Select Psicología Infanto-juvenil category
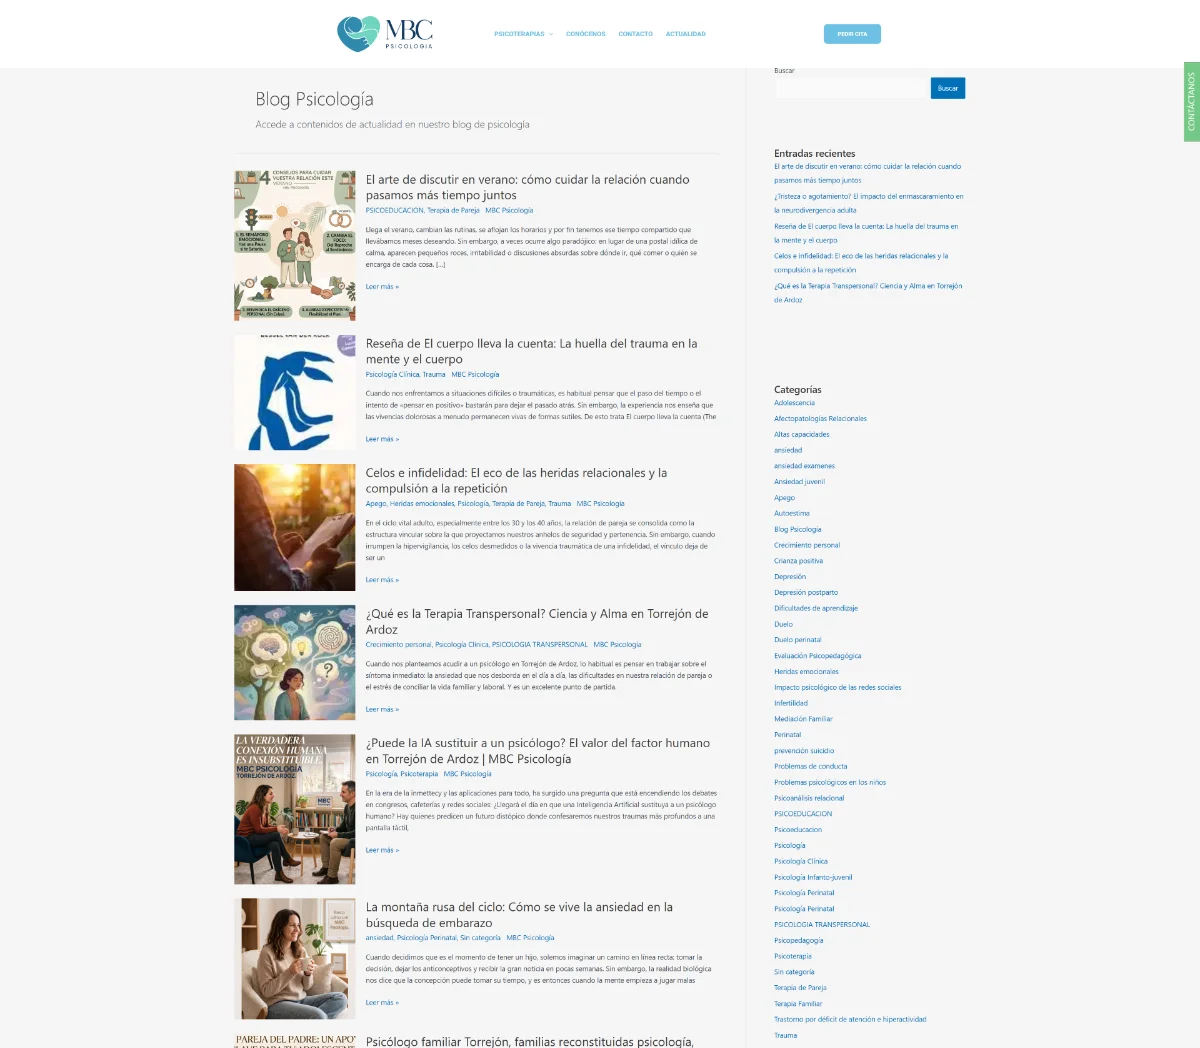The width and height of the screenshot is (1200, 1048). coord(813,878)
